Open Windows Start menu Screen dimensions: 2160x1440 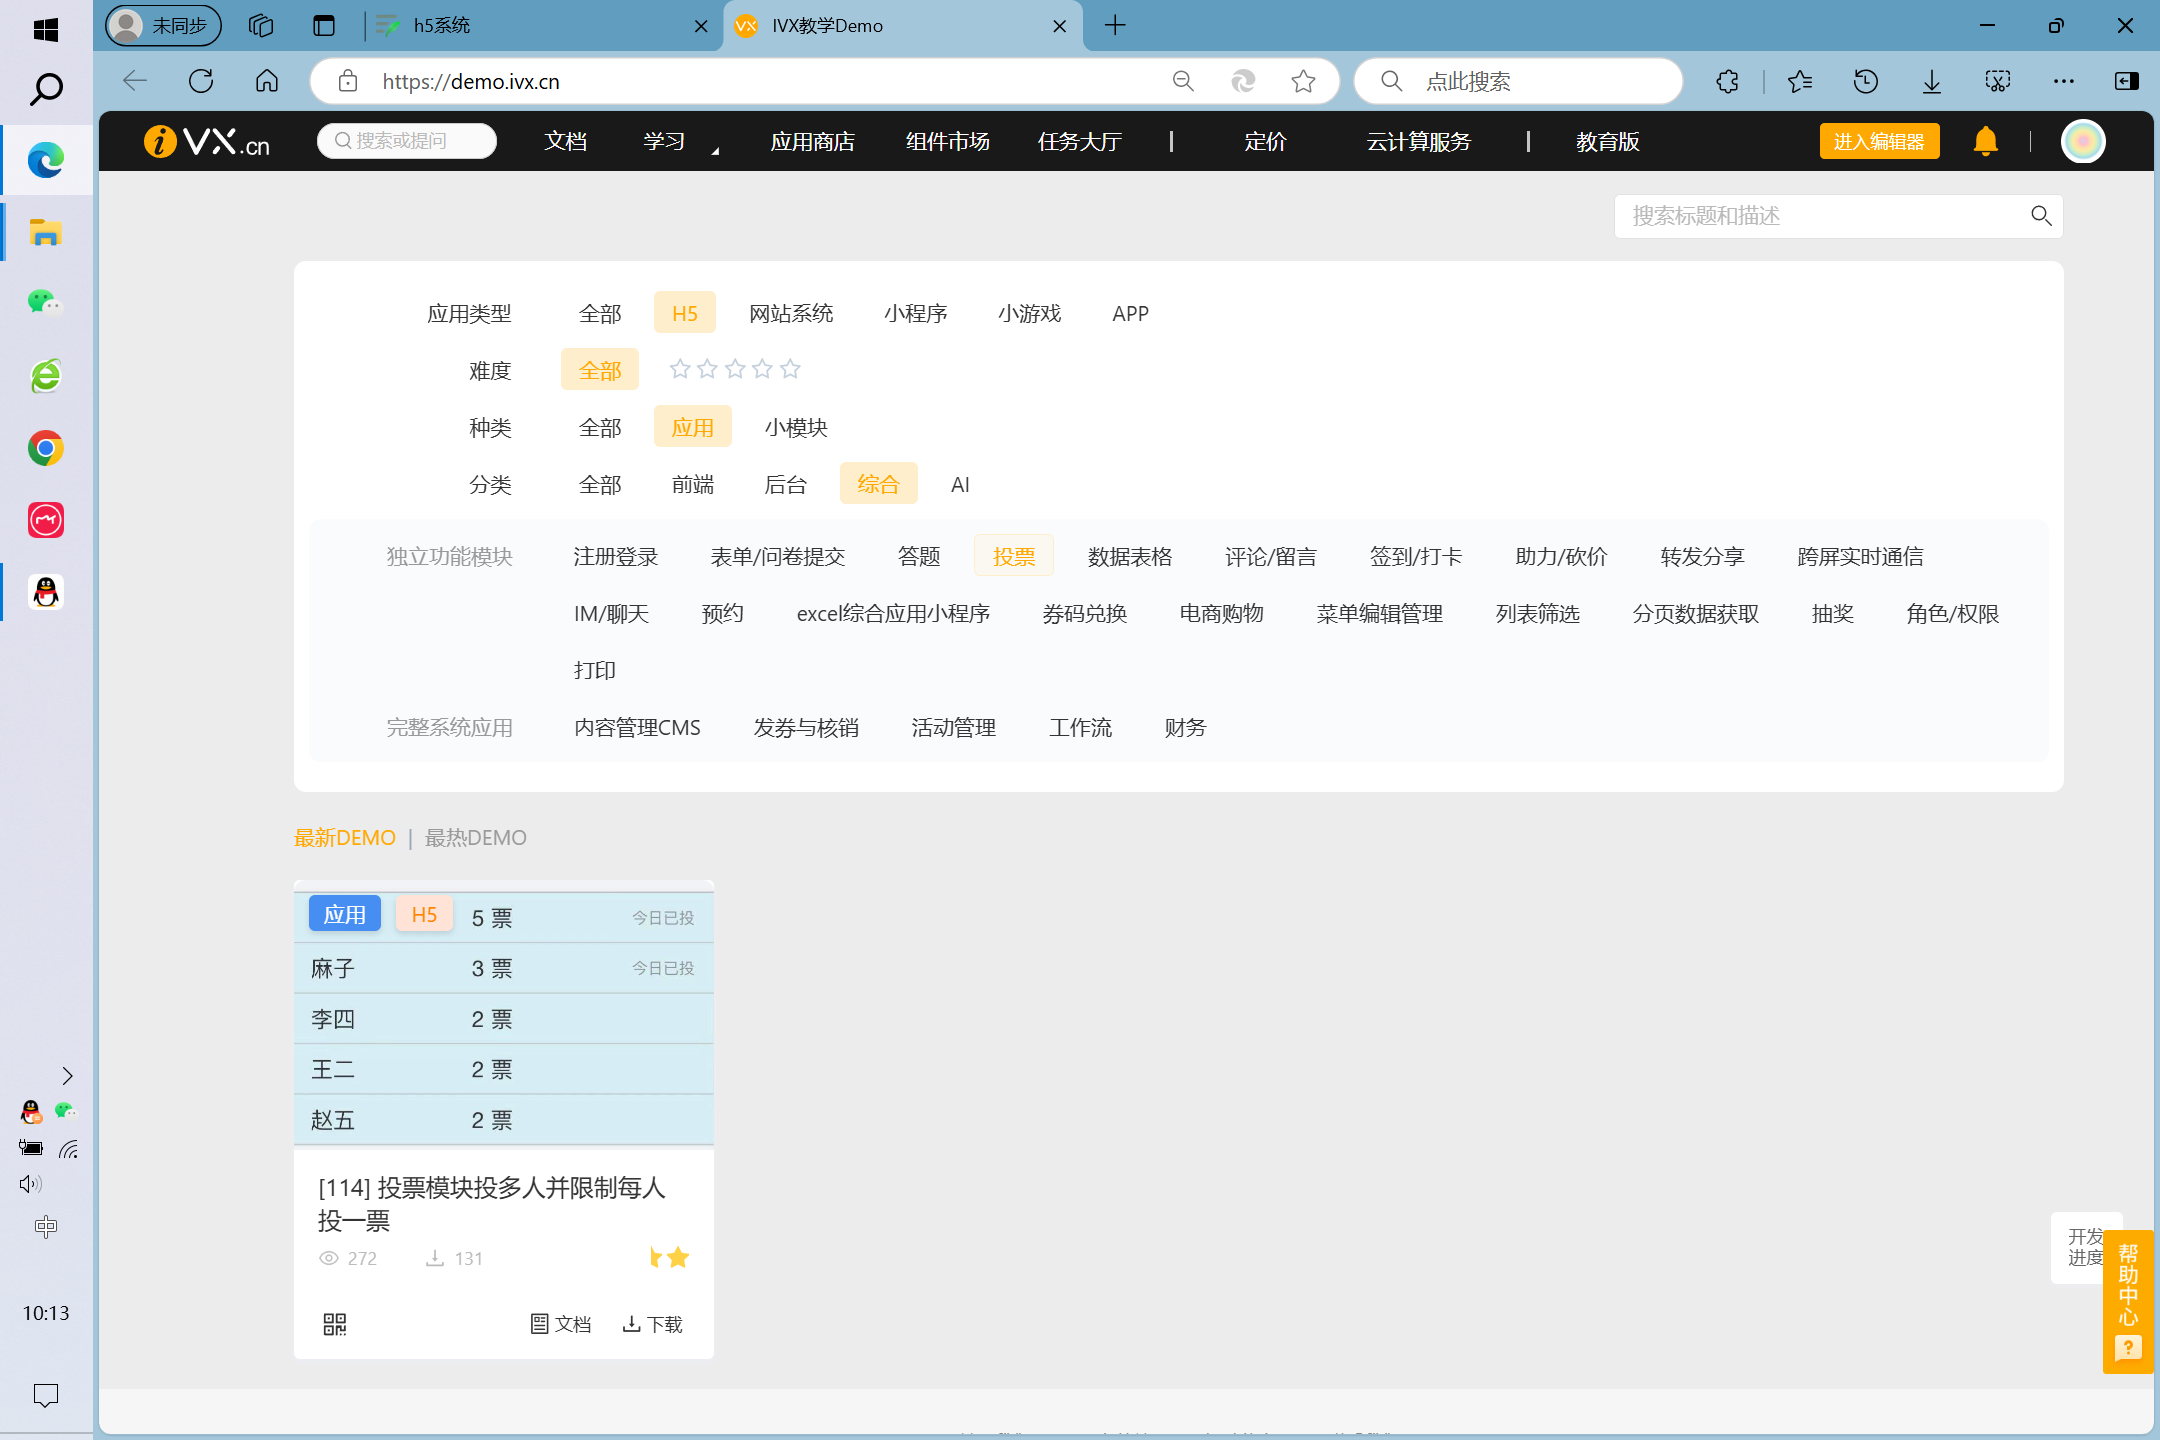[46, 30]
